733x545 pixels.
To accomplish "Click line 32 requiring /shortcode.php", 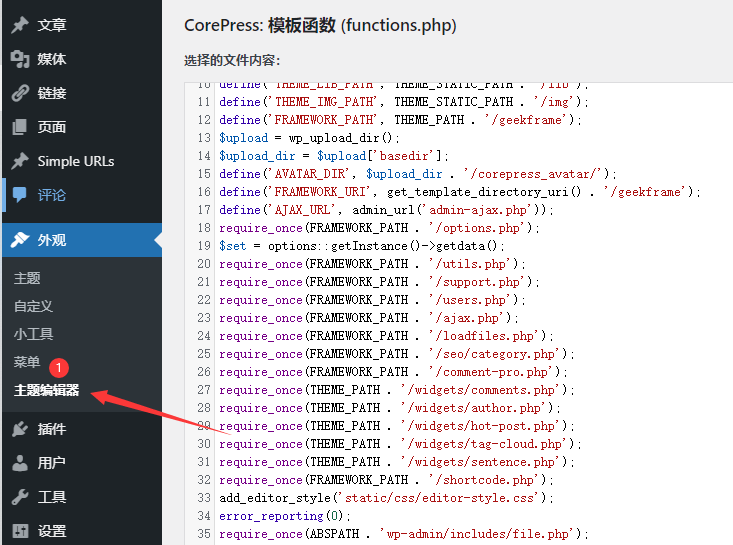I will [x=386, y=480].
